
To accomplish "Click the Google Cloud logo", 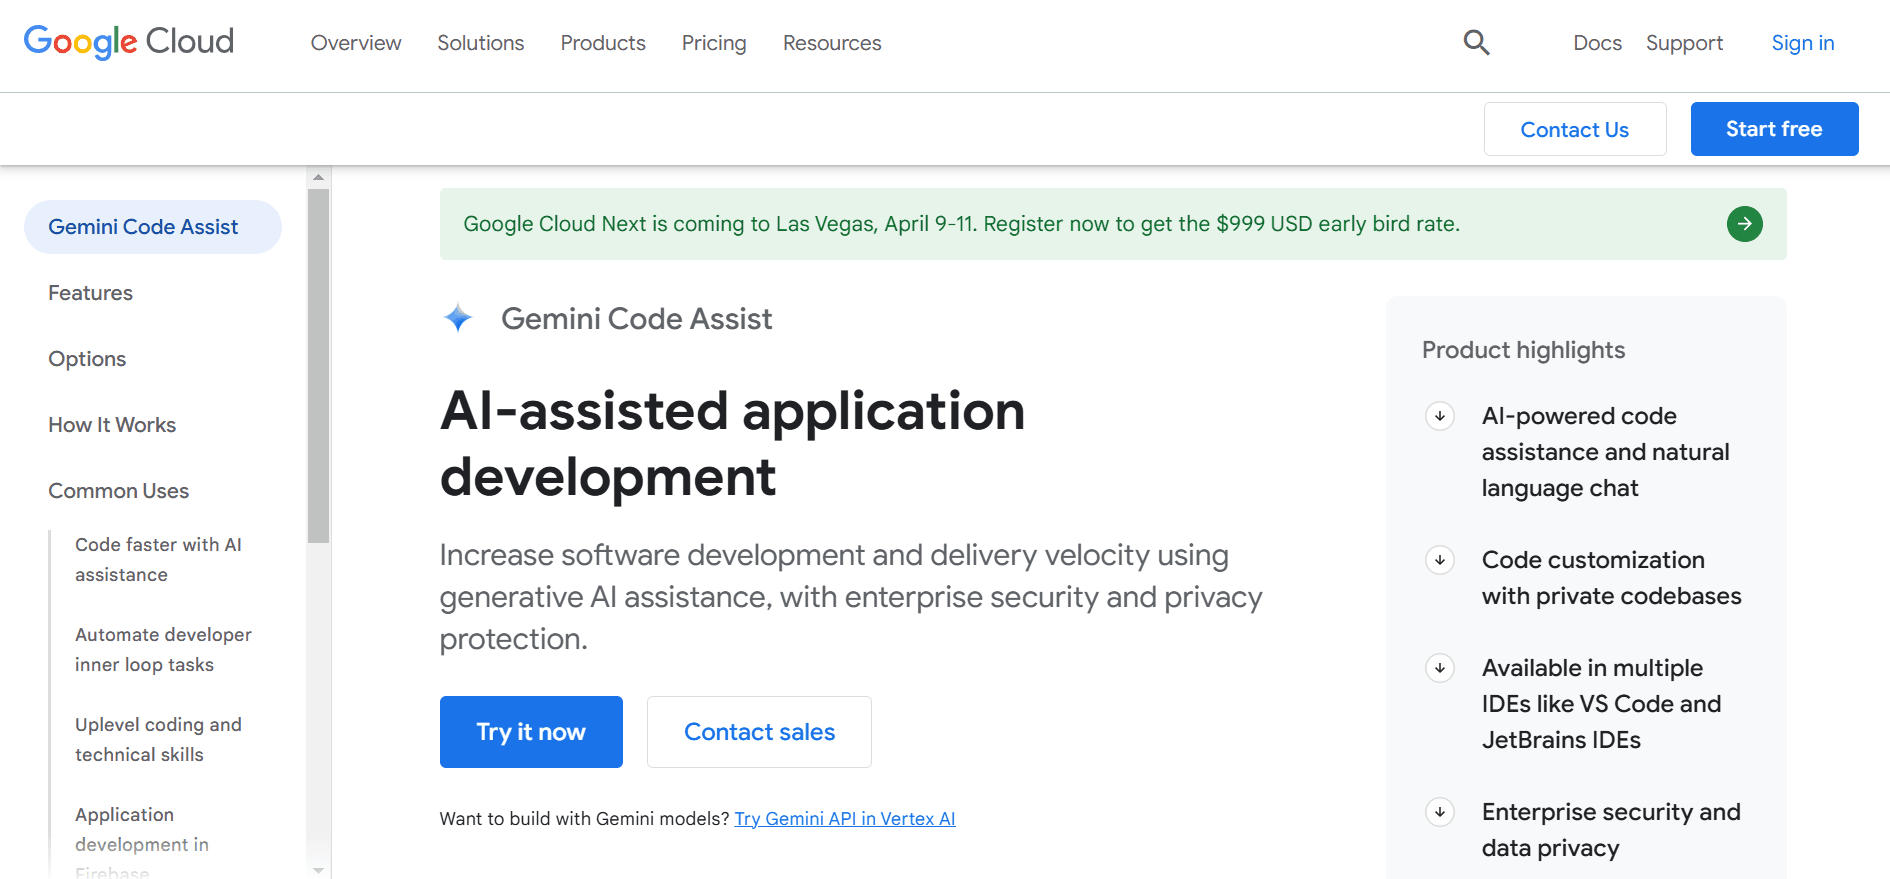I will (x=129, y=42).
